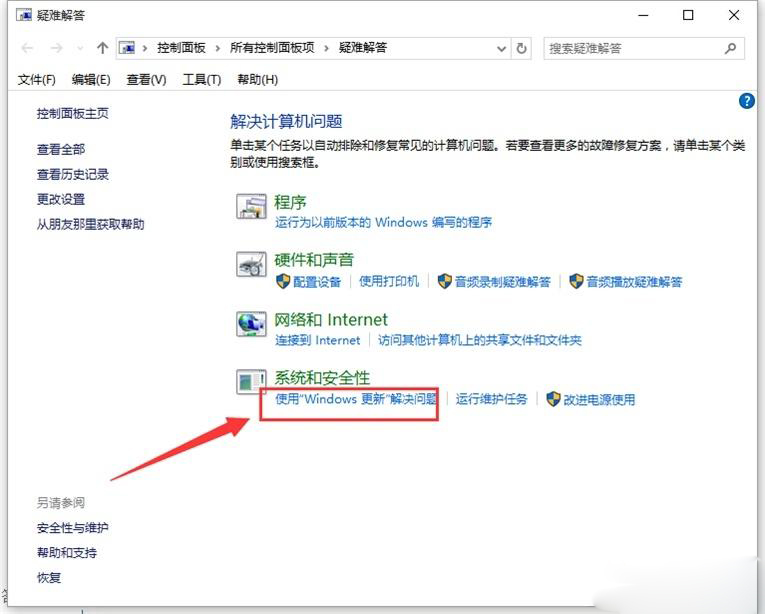765x614 pixels.
Task: Click shield icon beside 改进电源使用
Action: (553, 399)
